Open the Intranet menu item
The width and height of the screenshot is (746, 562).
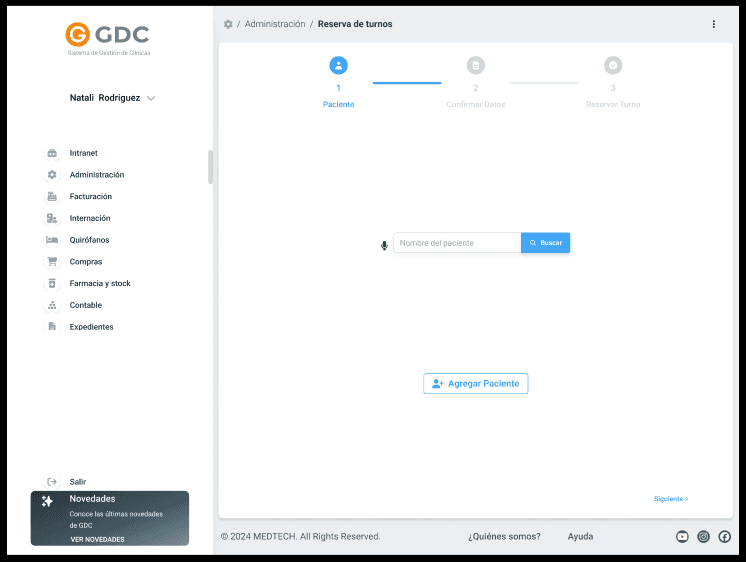pos(83,153)
